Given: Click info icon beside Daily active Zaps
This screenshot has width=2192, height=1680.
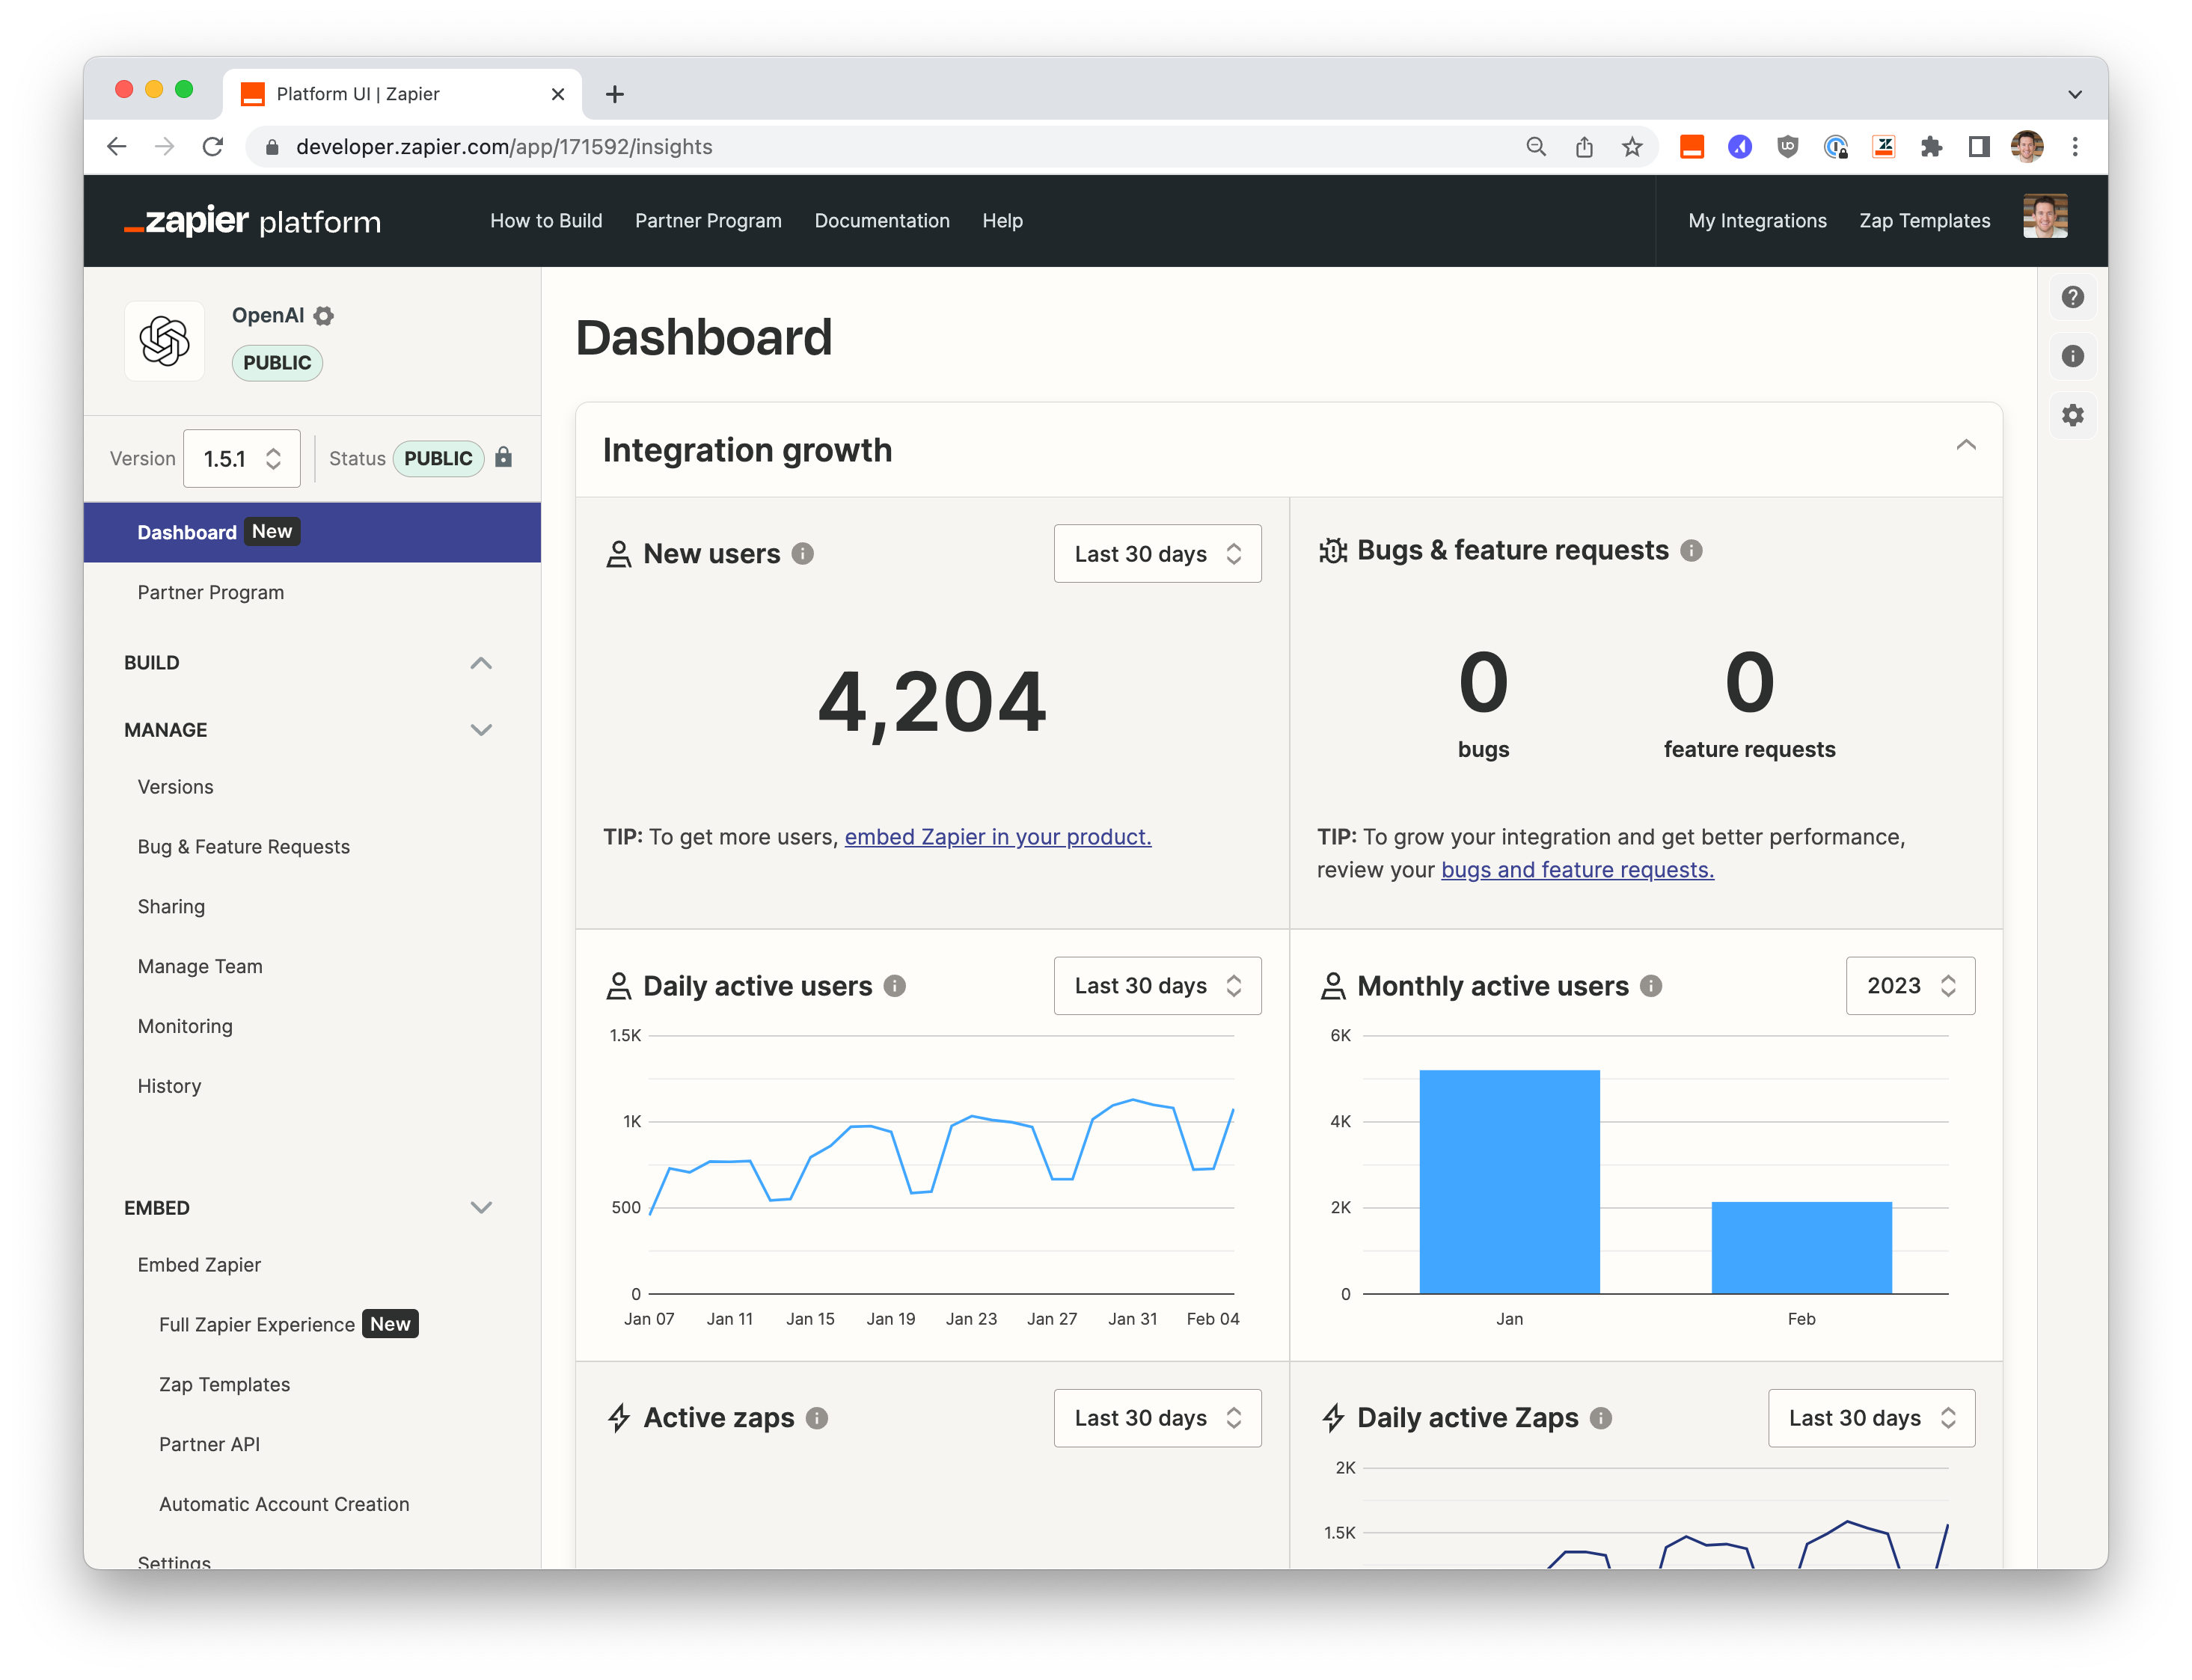Looking at the screenshot, I should tap(1601, 1418).
